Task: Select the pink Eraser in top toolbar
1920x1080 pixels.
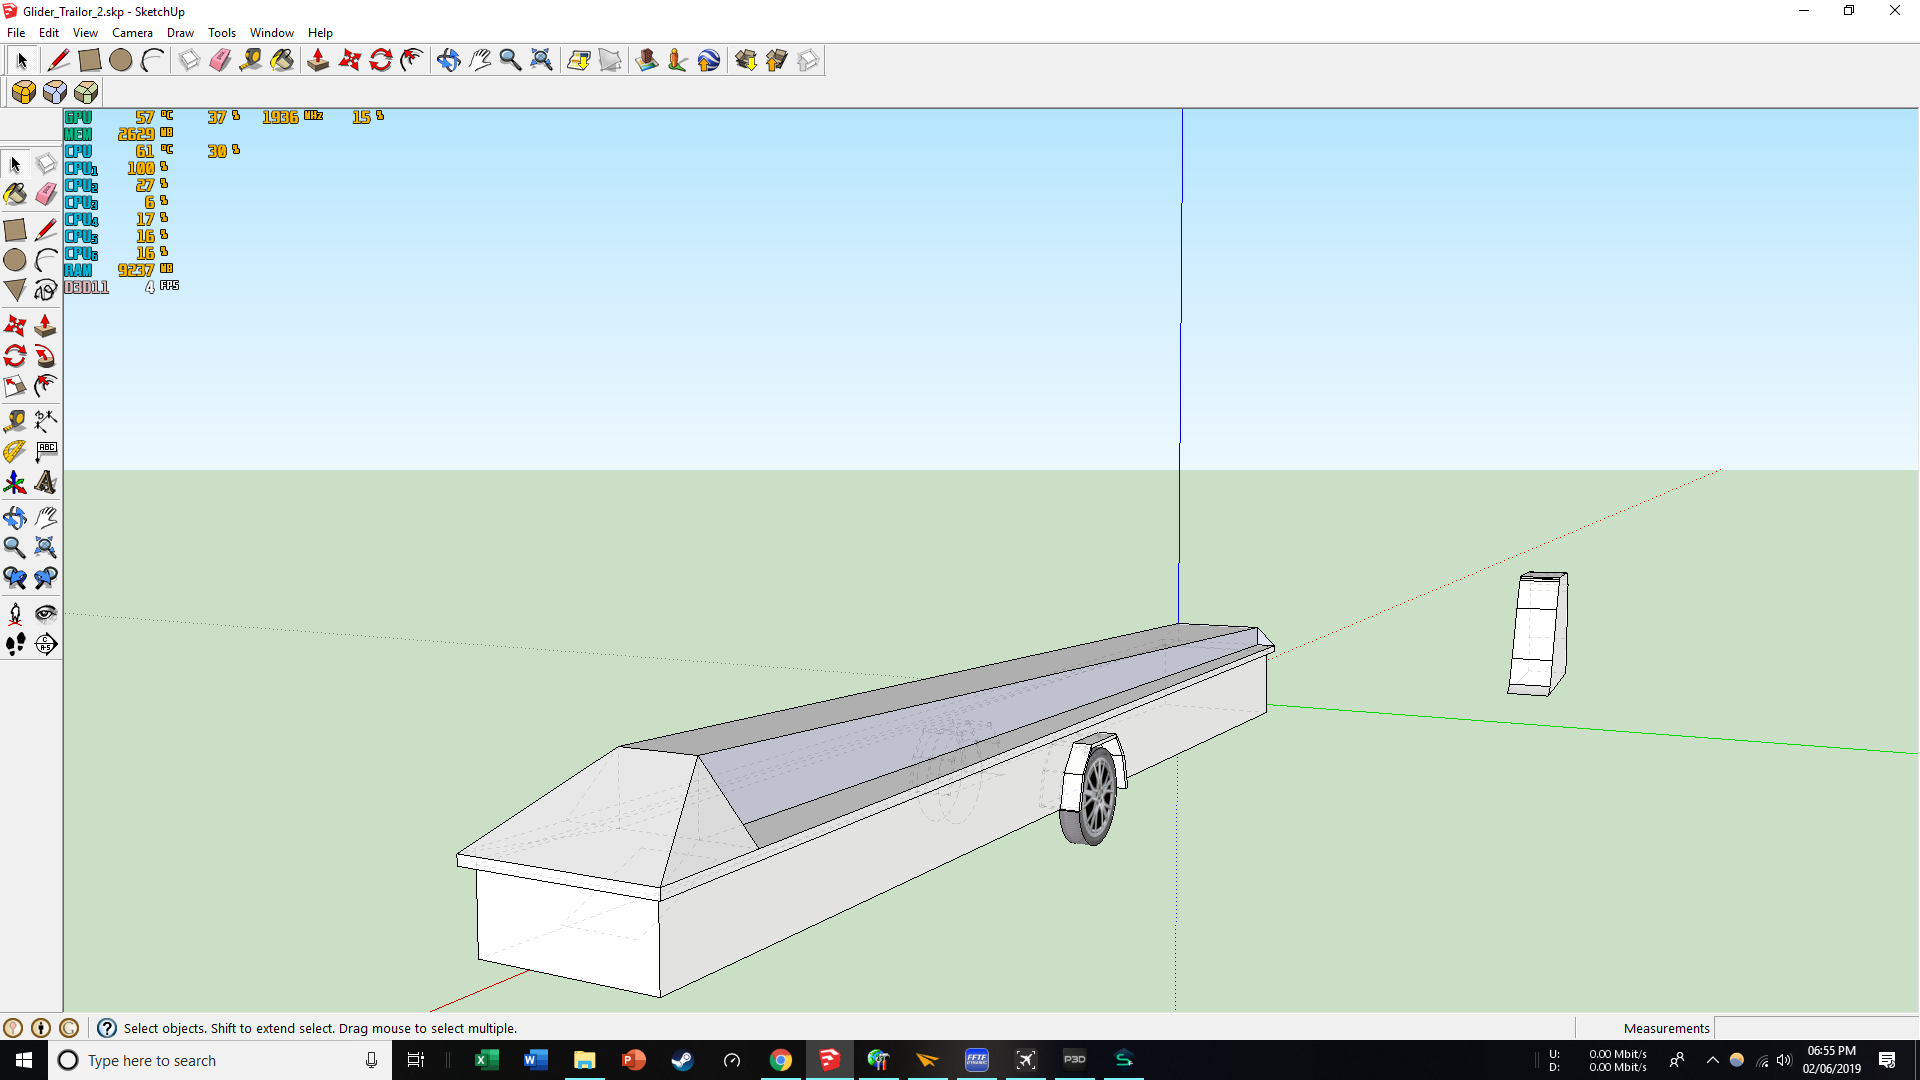Action: click(220, 61)
